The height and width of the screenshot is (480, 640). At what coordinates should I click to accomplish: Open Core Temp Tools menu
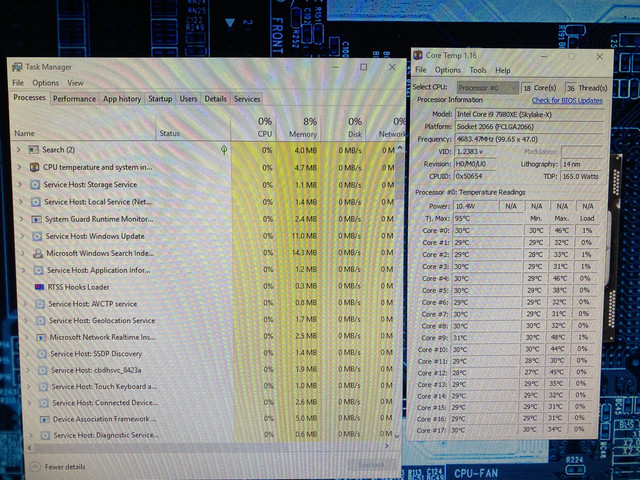(478, 70)
